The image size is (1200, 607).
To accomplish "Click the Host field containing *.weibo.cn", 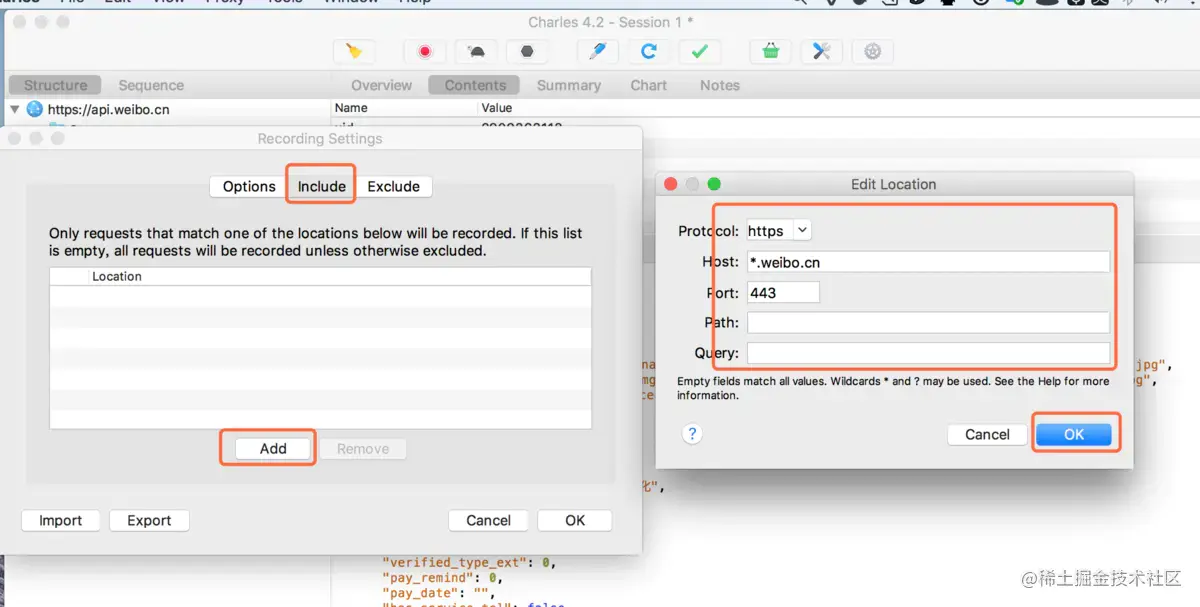I will click(928, 262).
